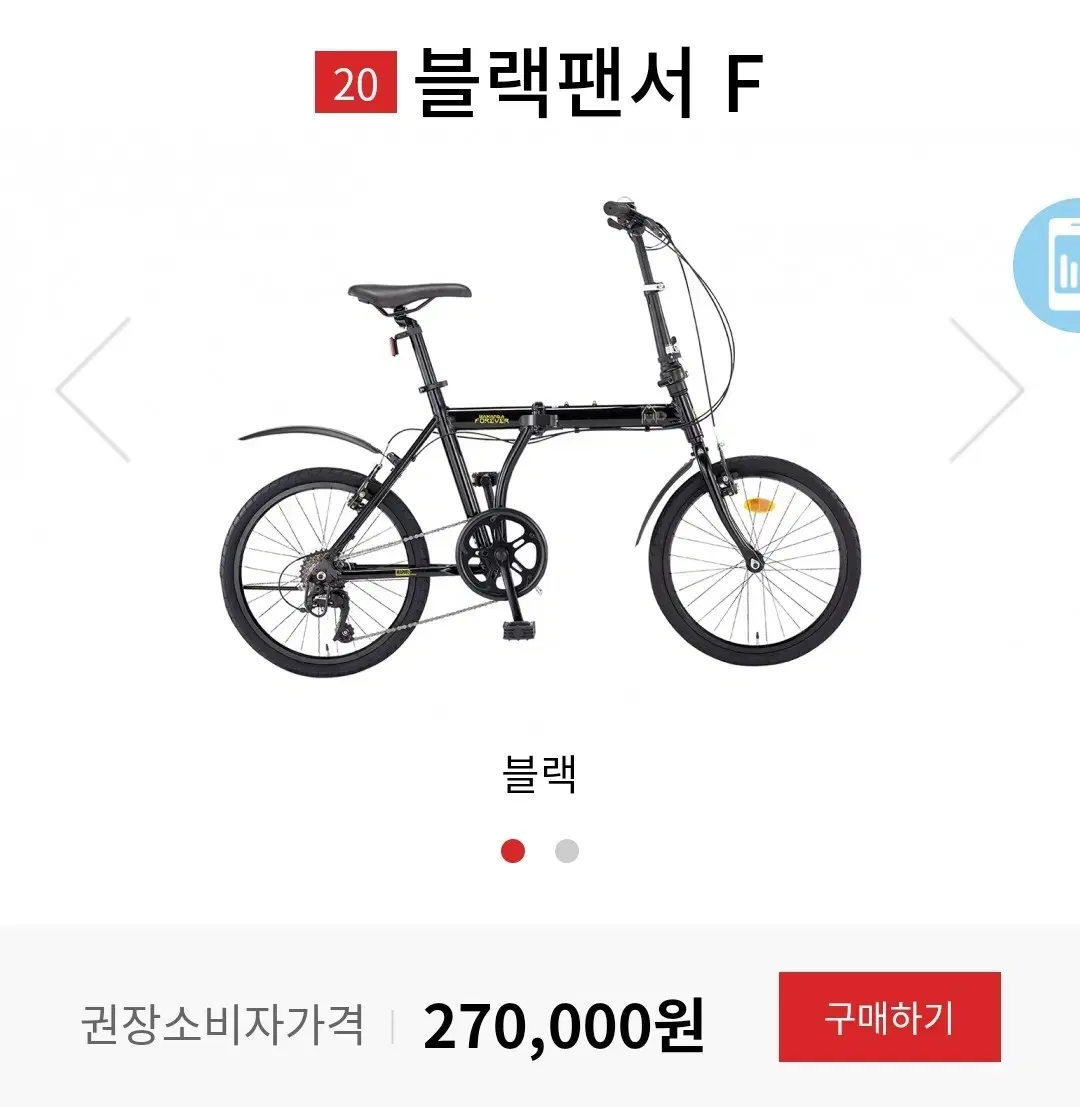Click the 270,000원 price text
Screen dimensions: 1080x1107
coord(563,1024)
